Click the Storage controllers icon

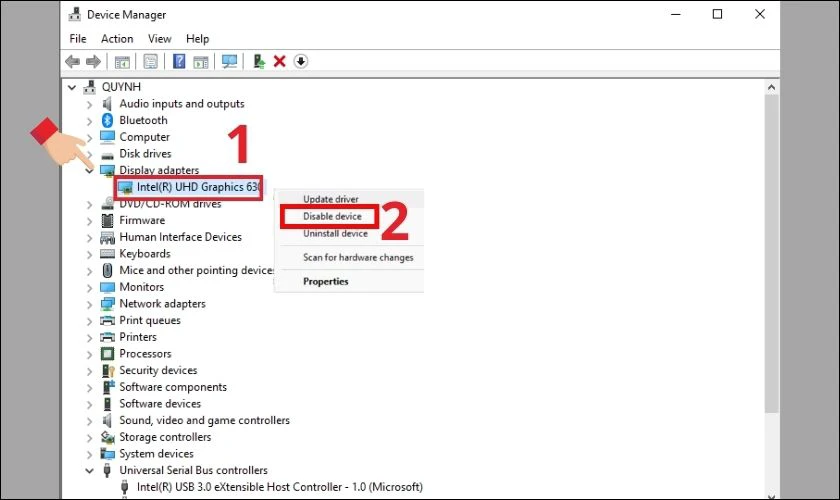(x=108, y=437)
